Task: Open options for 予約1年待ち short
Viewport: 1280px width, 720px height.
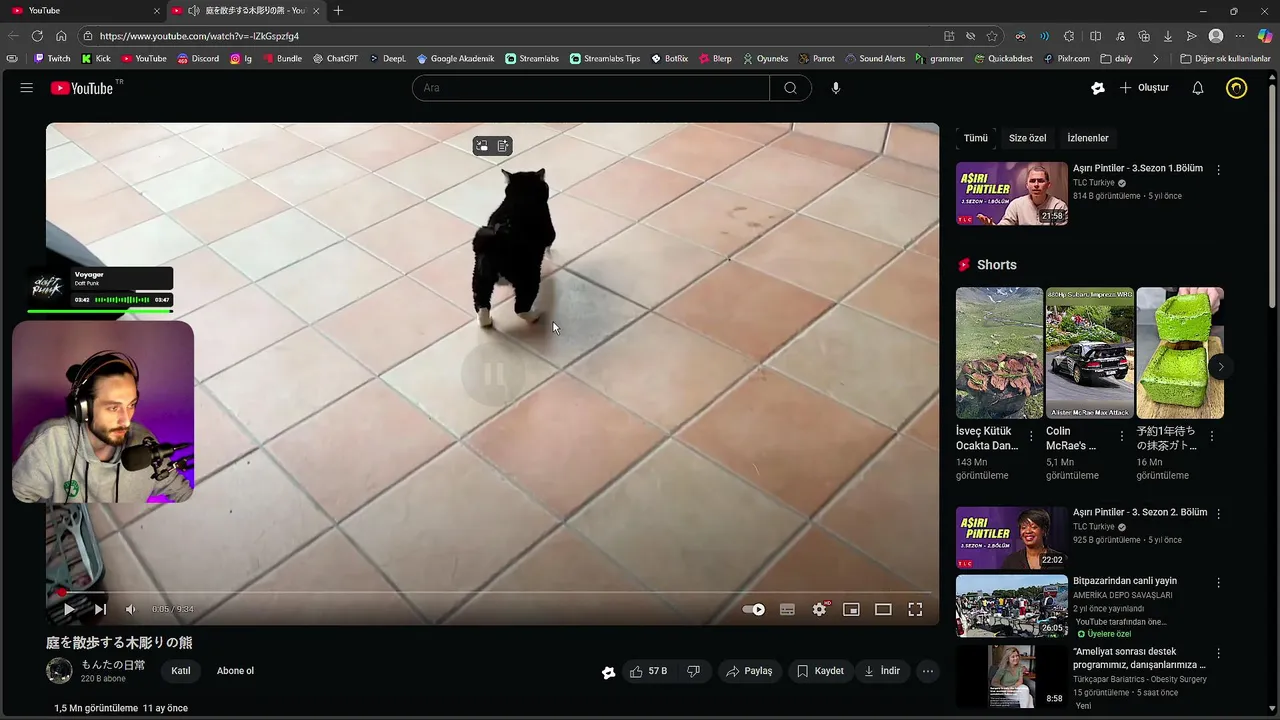Action: (1212, 436)
